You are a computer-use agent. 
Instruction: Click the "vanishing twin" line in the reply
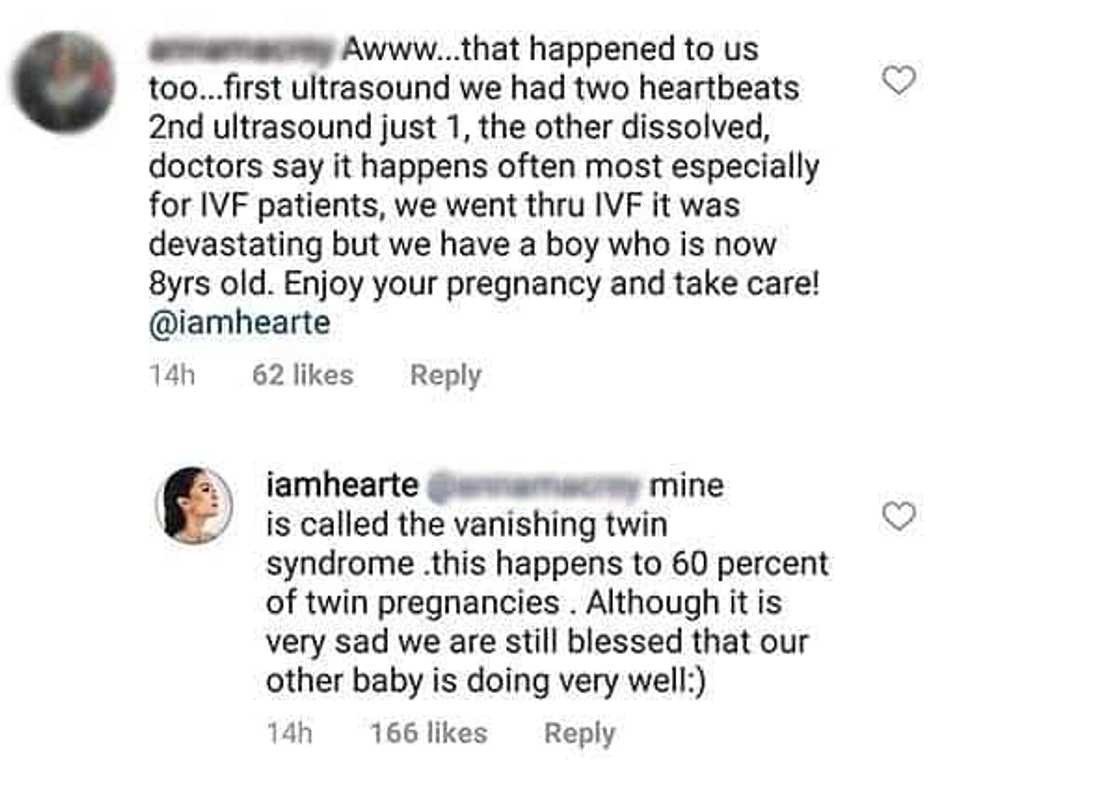pyautogui.click(x=466, y=524)
